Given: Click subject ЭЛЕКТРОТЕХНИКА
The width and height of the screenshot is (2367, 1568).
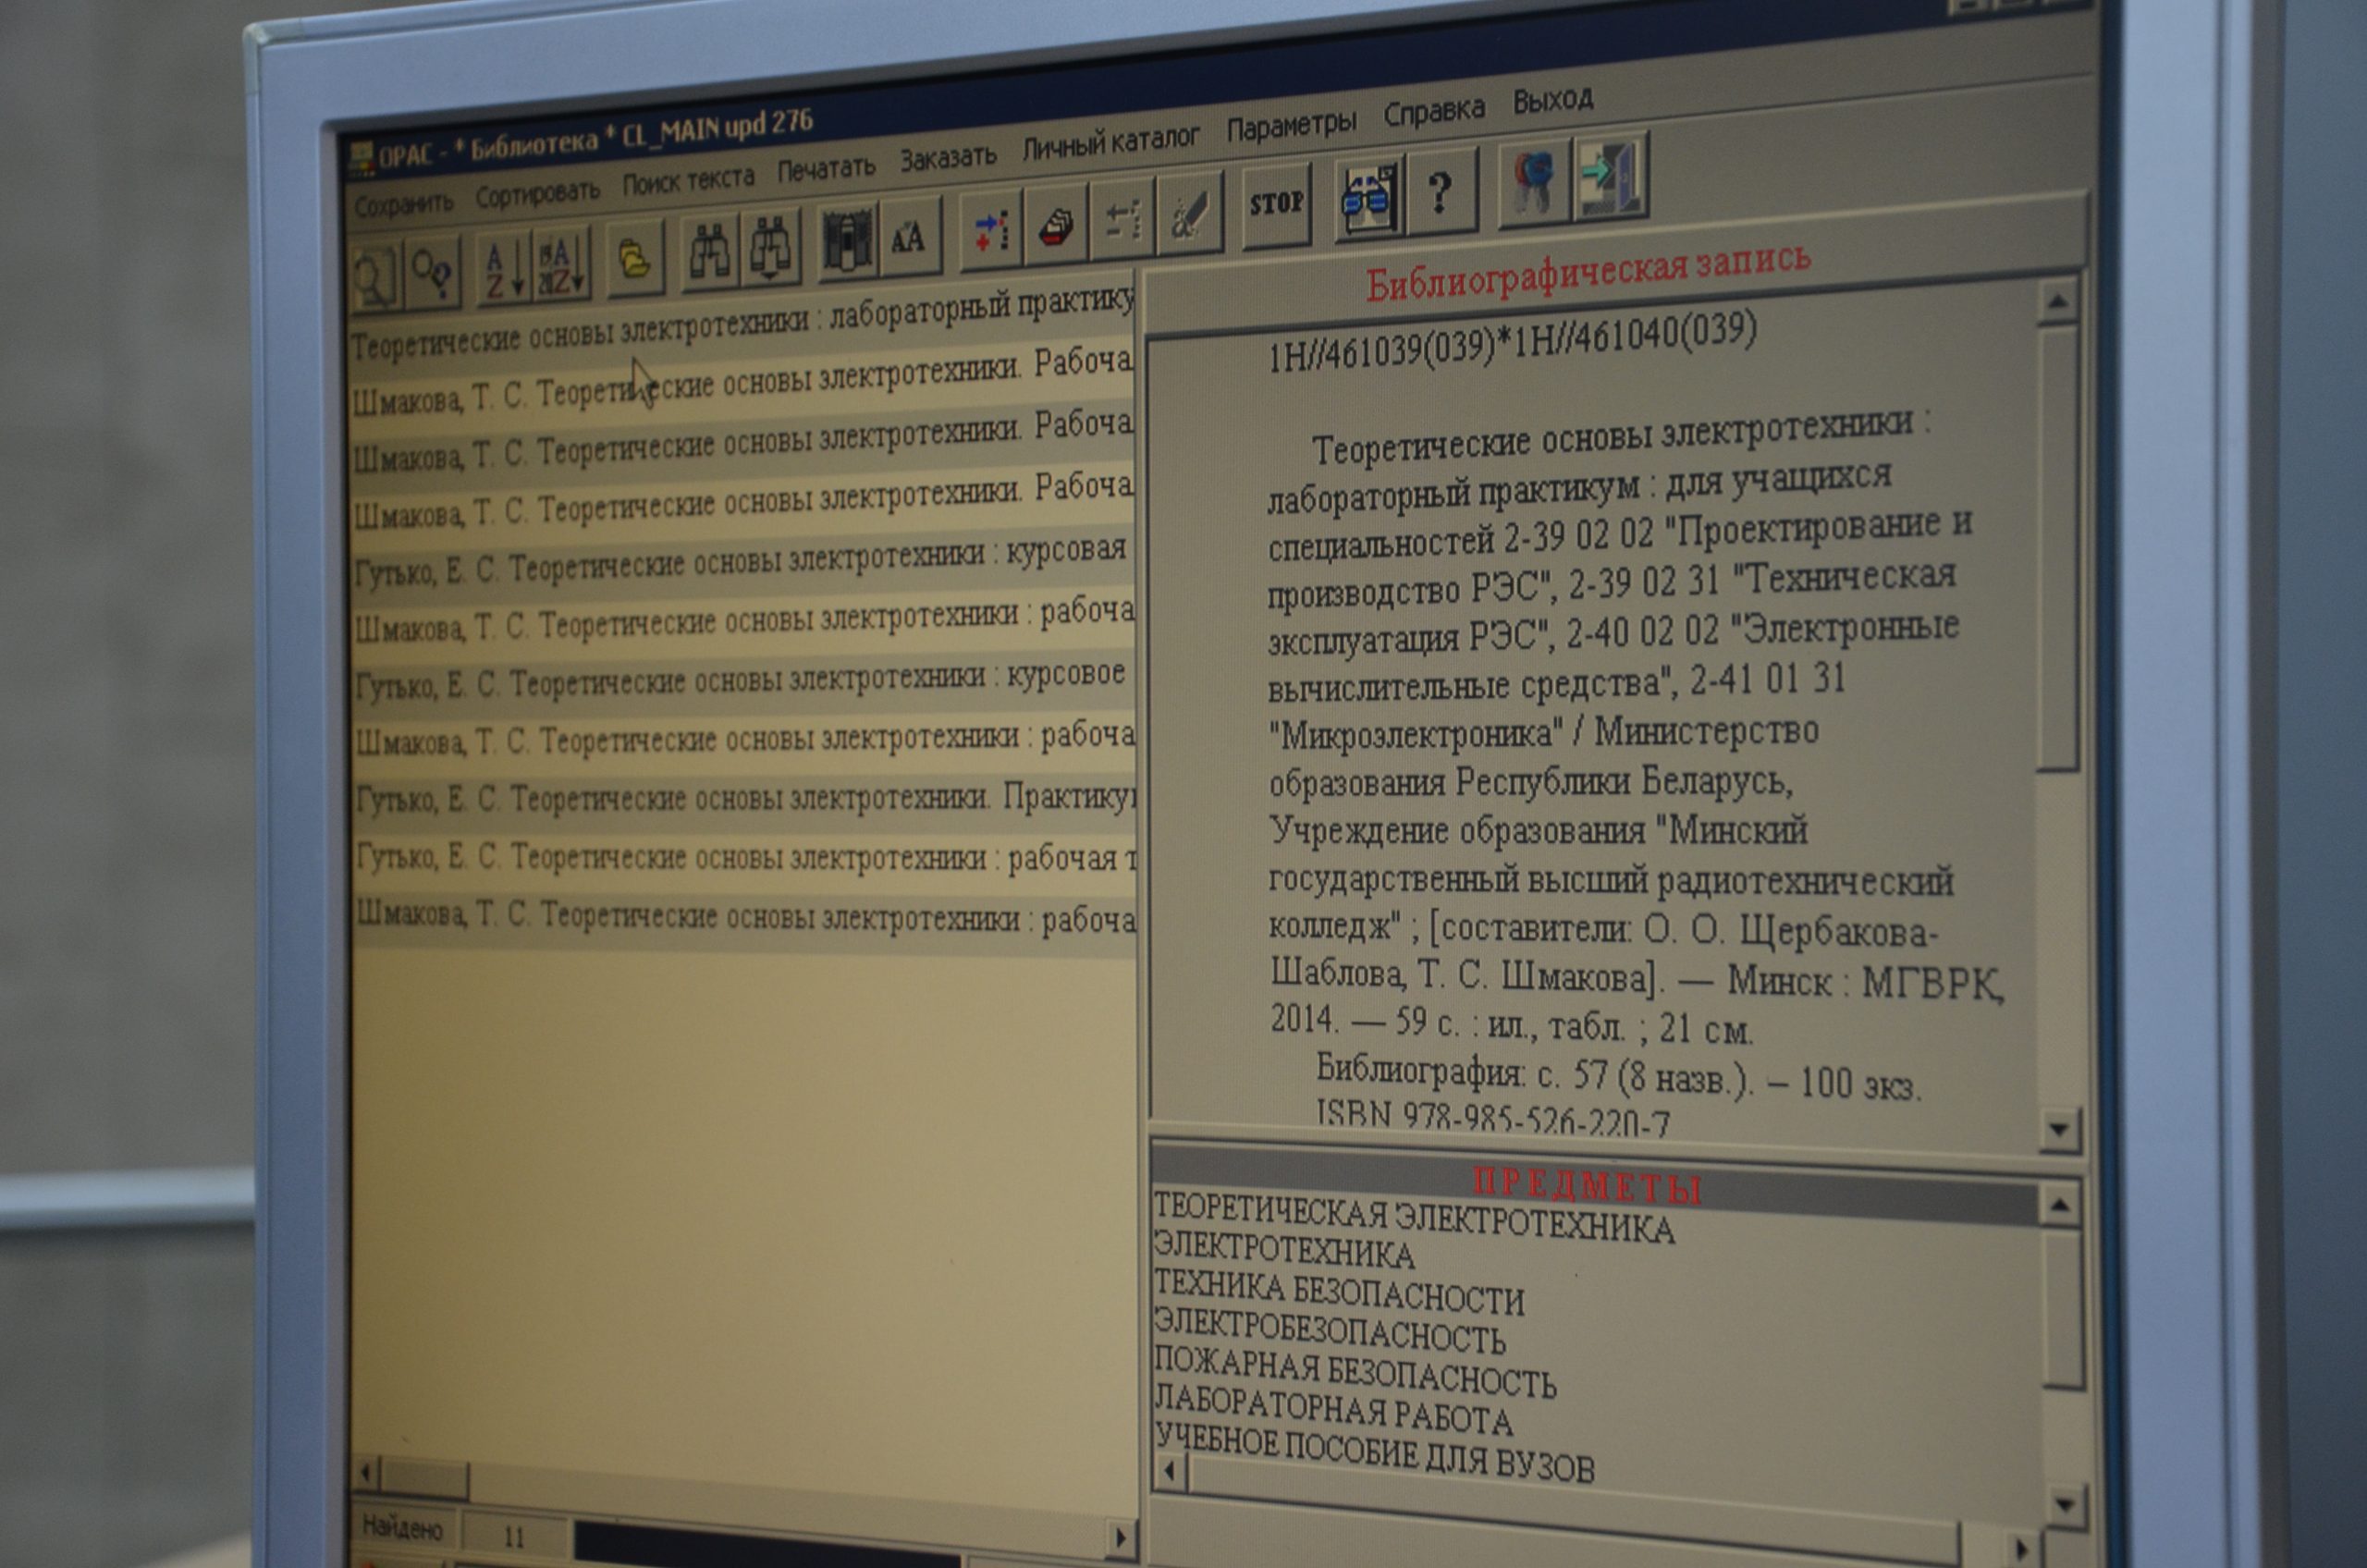Looking at the screenshot, I should 1284,1249.
